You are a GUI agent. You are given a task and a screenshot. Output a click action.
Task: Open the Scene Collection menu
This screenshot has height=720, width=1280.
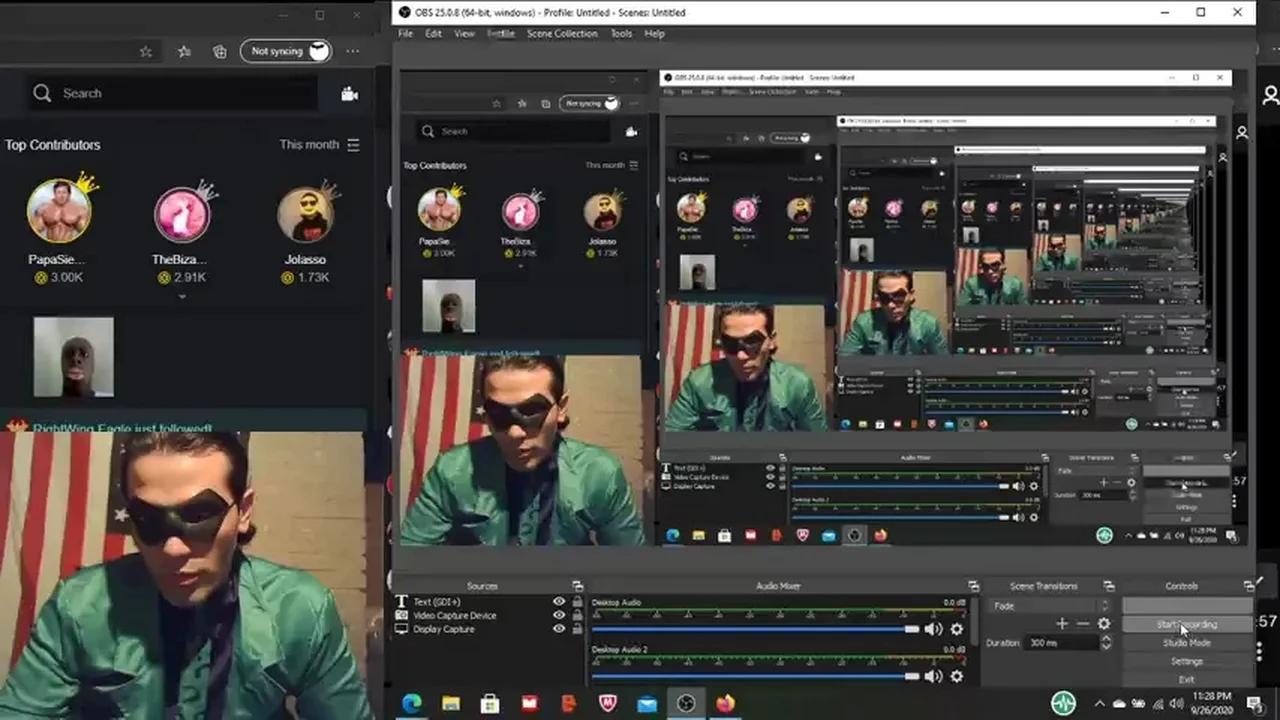tap(562, 33)
